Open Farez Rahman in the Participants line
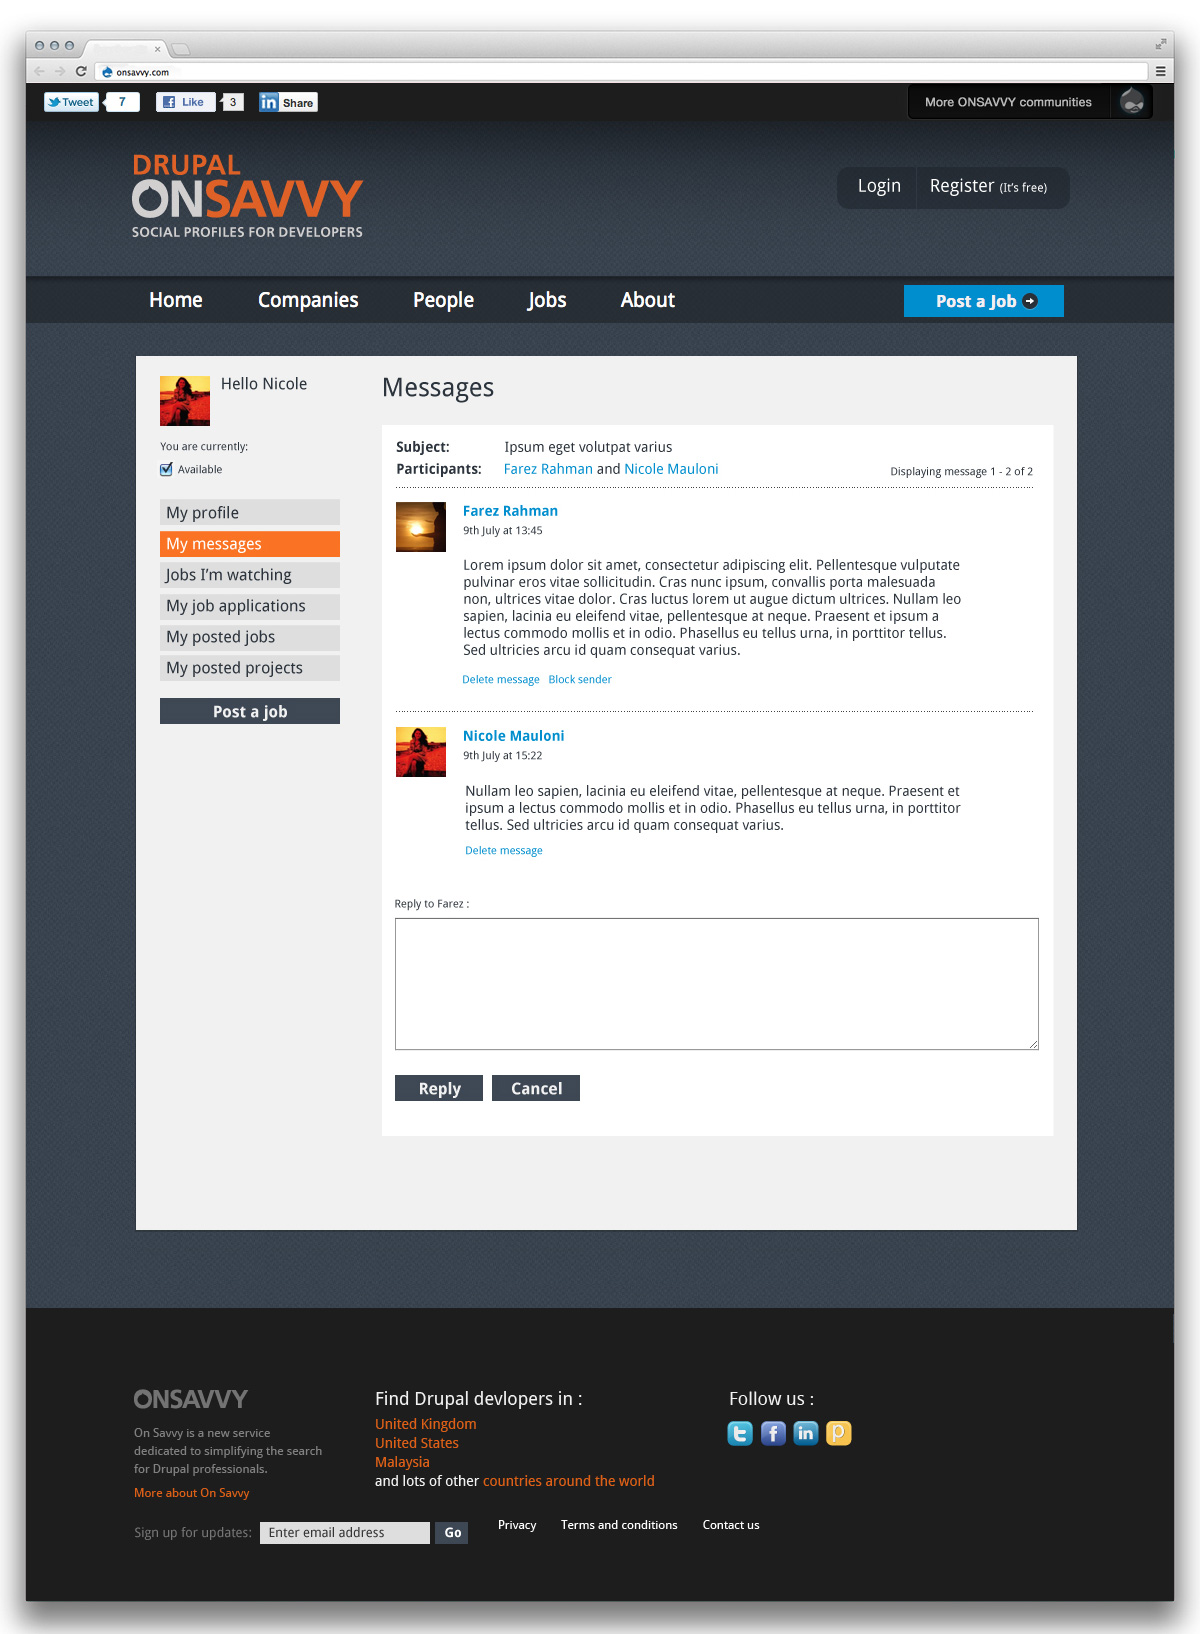The image size is (1200, 1634). (548, 469)
